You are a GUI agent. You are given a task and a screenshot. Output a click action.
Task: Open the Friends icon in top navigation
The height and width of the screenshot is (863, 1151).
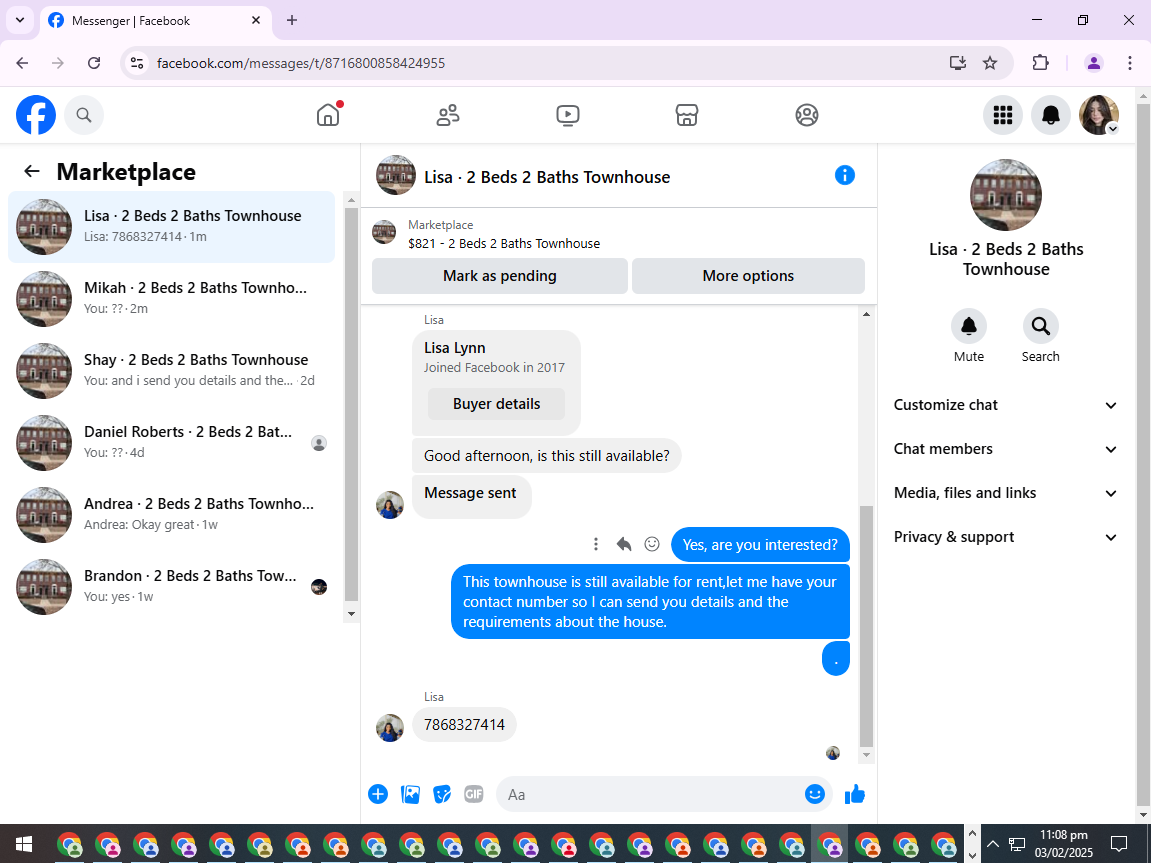448,115
